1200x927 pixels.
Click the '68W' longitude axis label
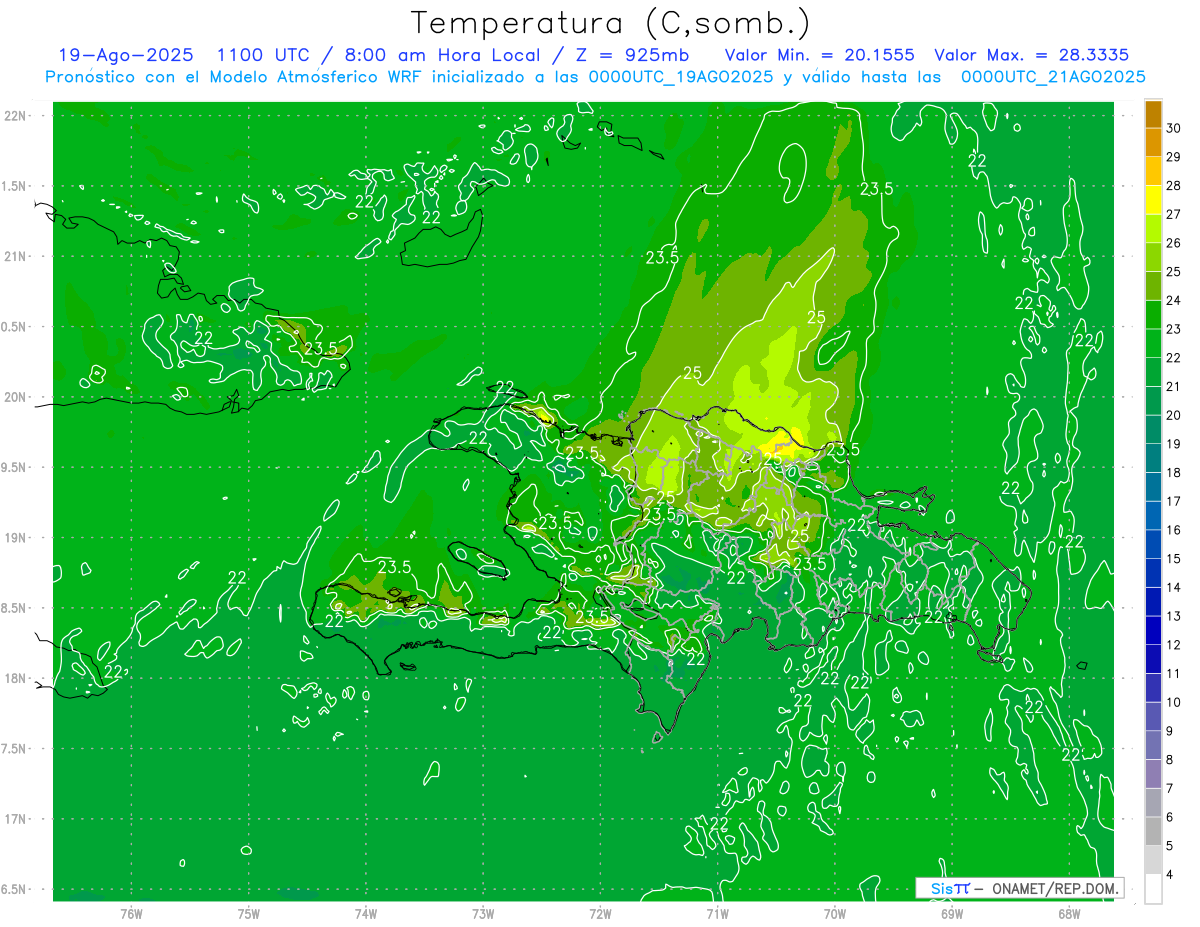tap(1069, 914)
